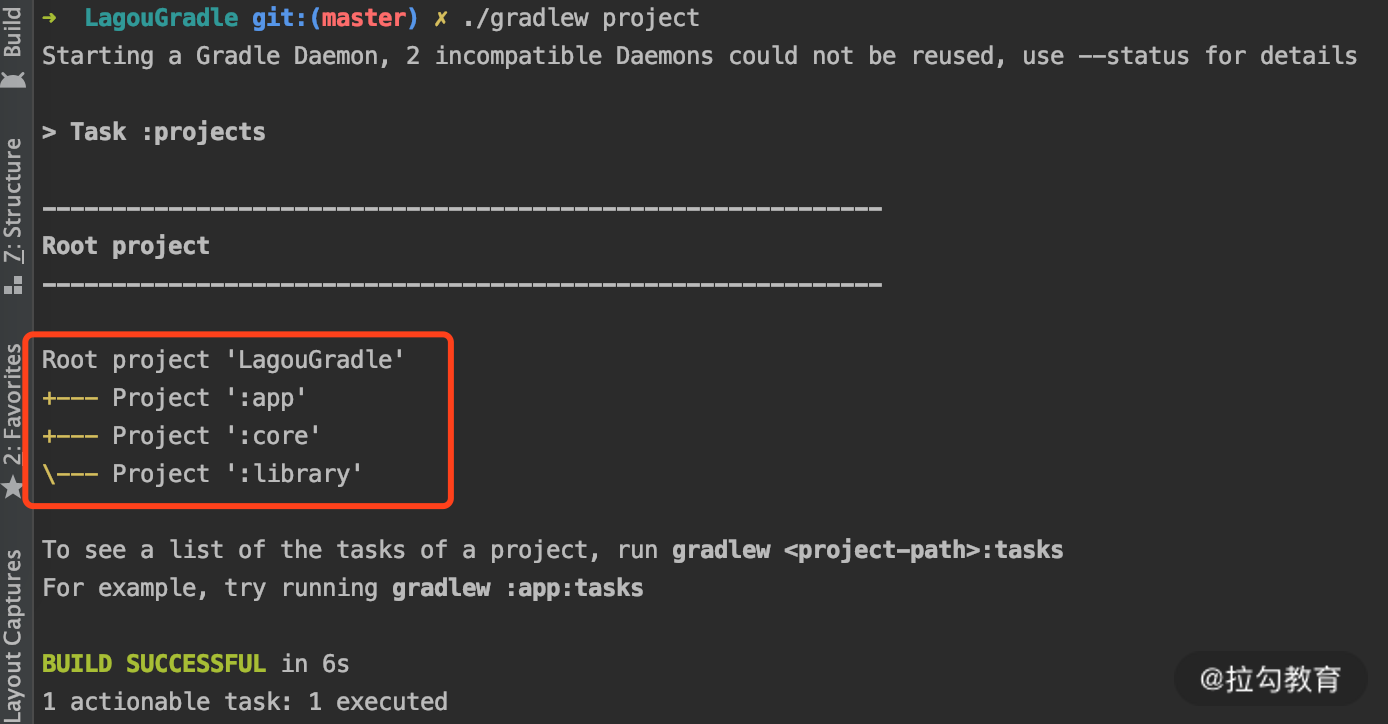Click the green BUILD SUCCESSFUL message

click(154, 664)
